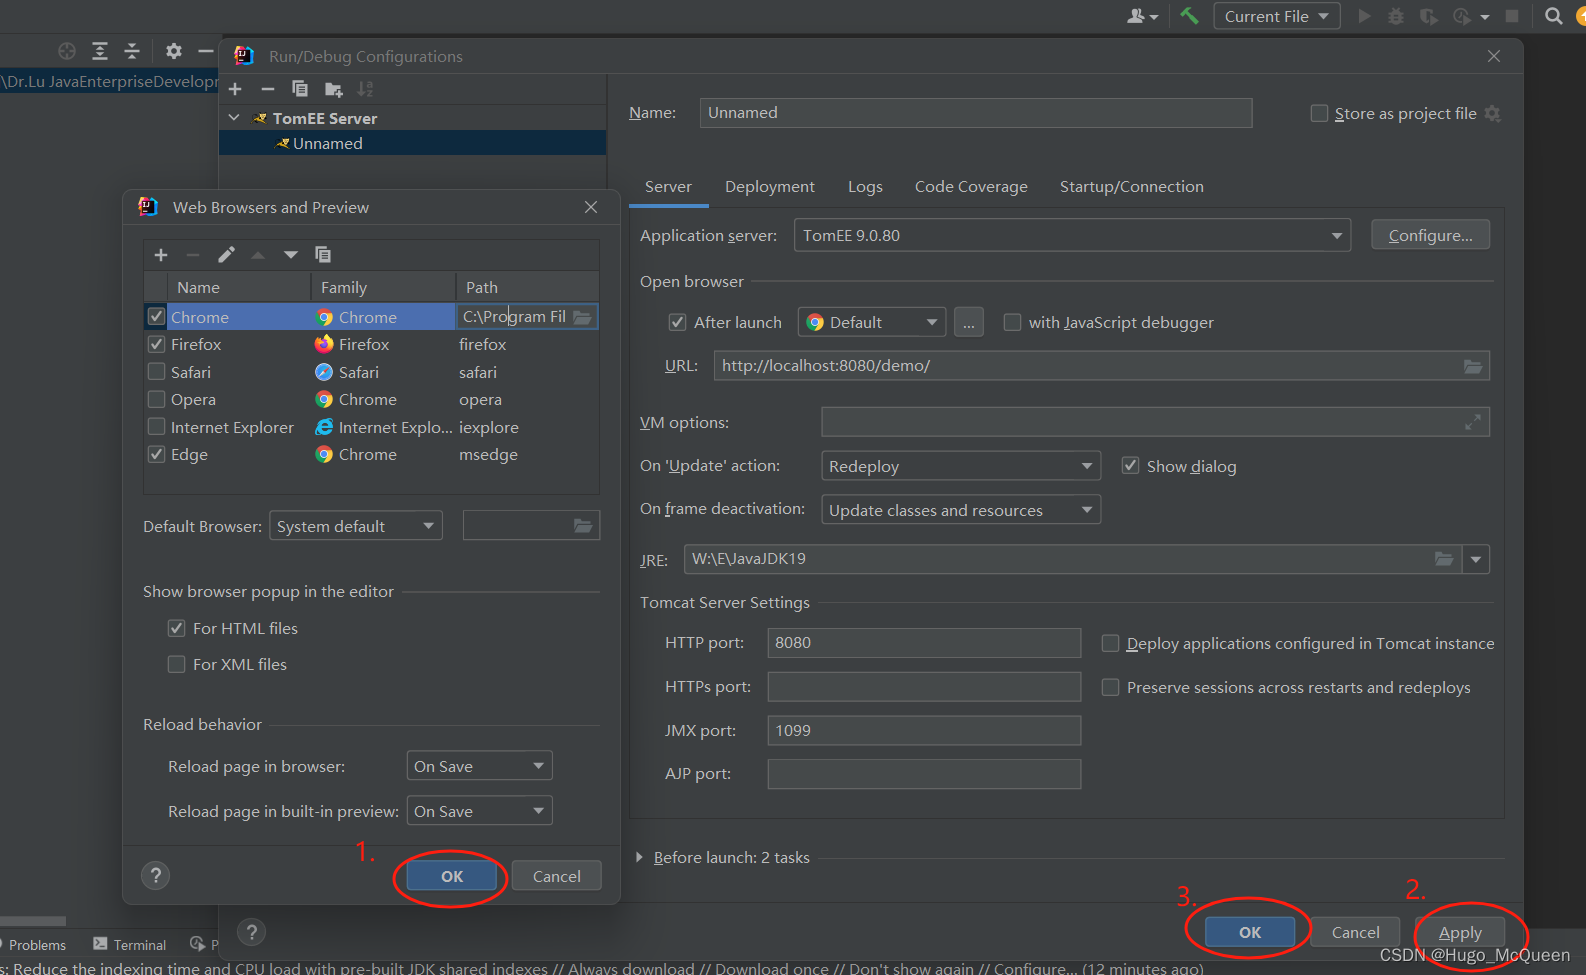Click the ellipsis browser selection button
The height and width of the screenshot is (975, 1586).
pos(968,322)
